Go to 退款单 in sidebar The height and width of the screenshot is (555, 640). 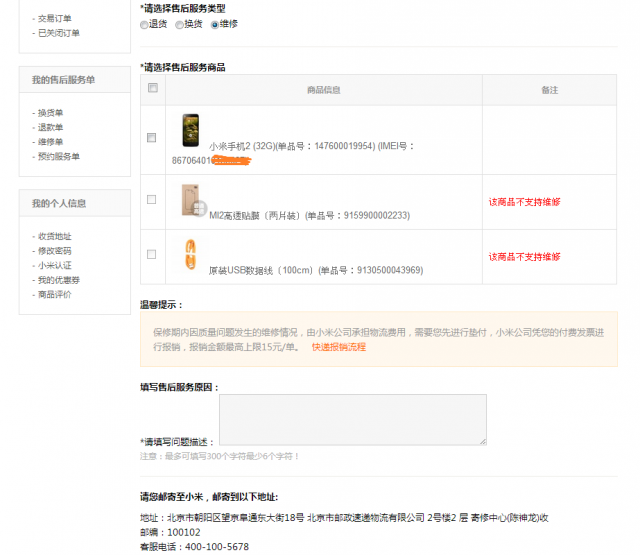[51, 127]
